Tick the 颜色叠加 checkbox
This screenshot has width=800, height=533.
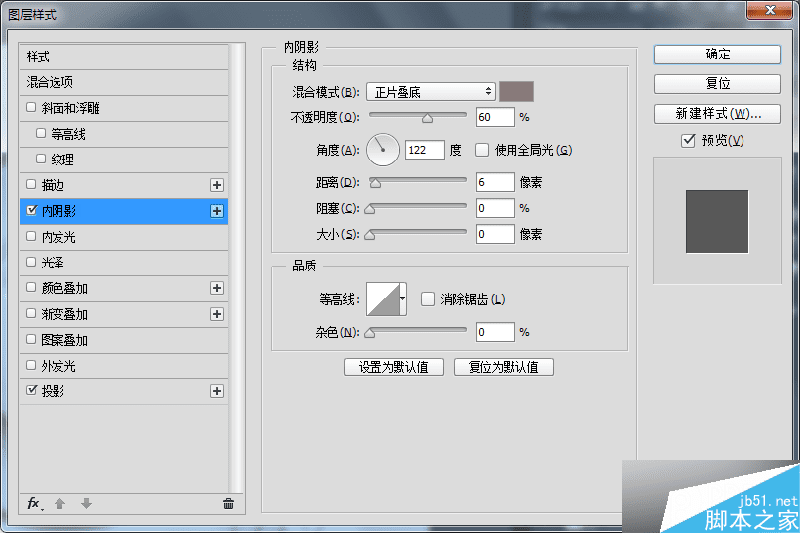[x=31, y=287]
